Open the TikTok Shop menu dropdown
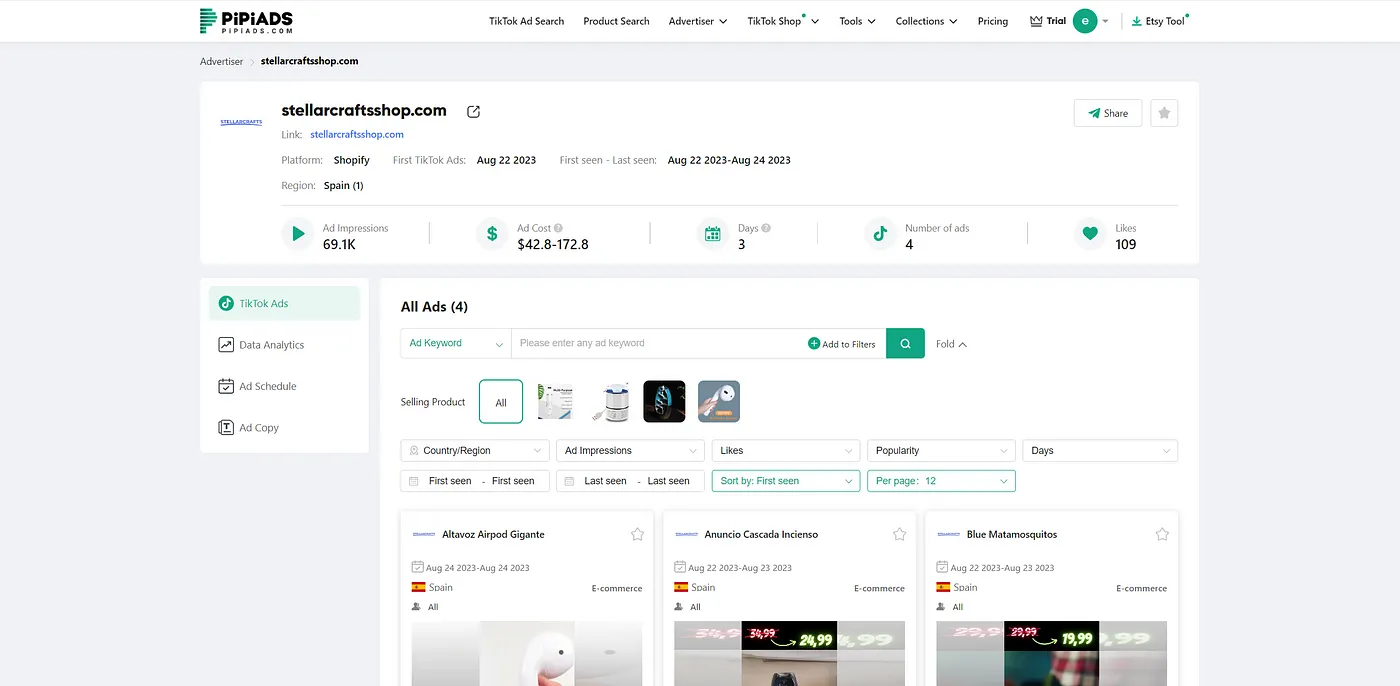The height and width of the screenshot is (686, 1400). pyautogui.click(x=783, y=21)
